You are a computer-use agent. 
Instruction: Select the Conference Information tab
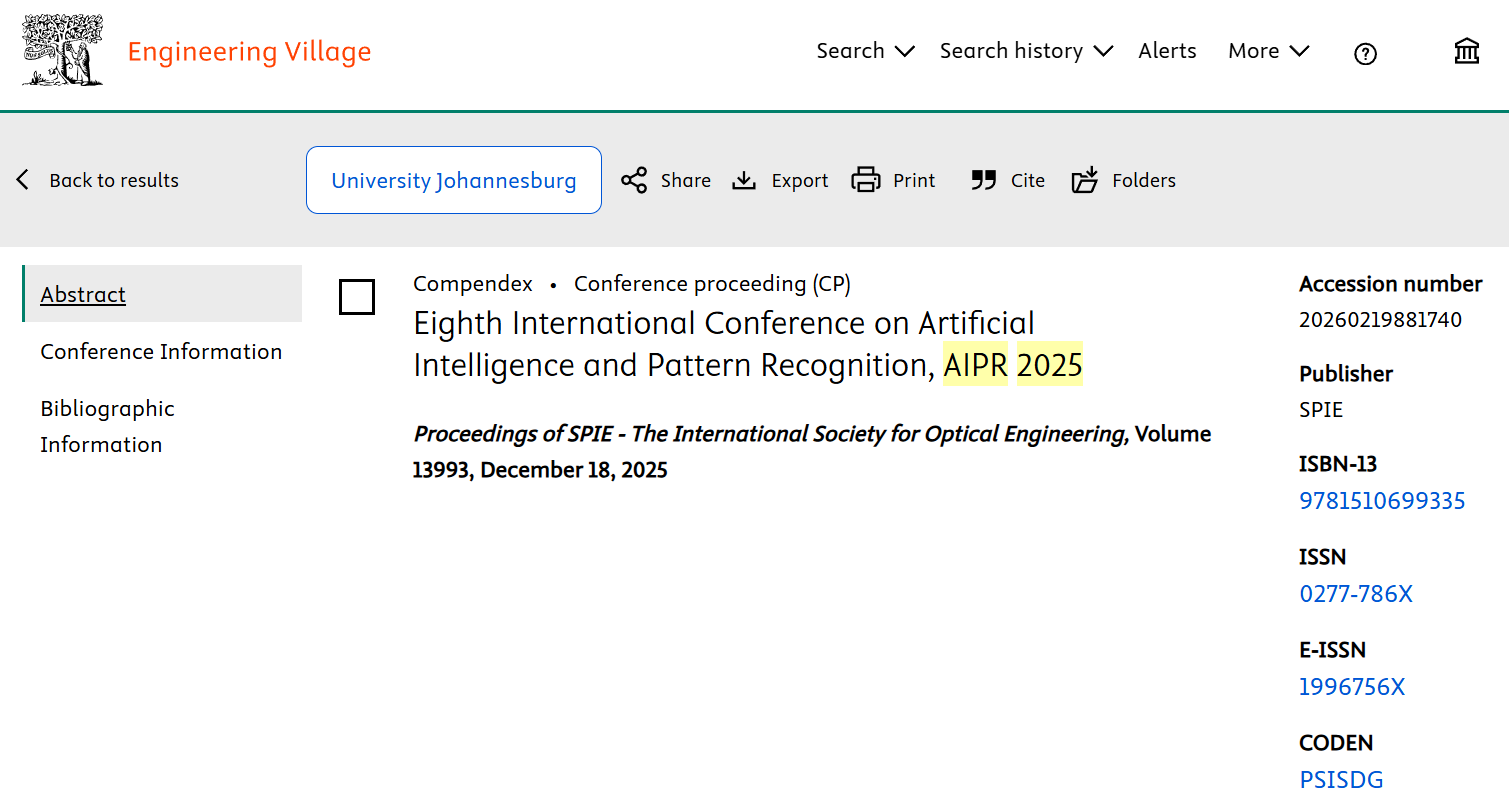[x=161, y=352]
